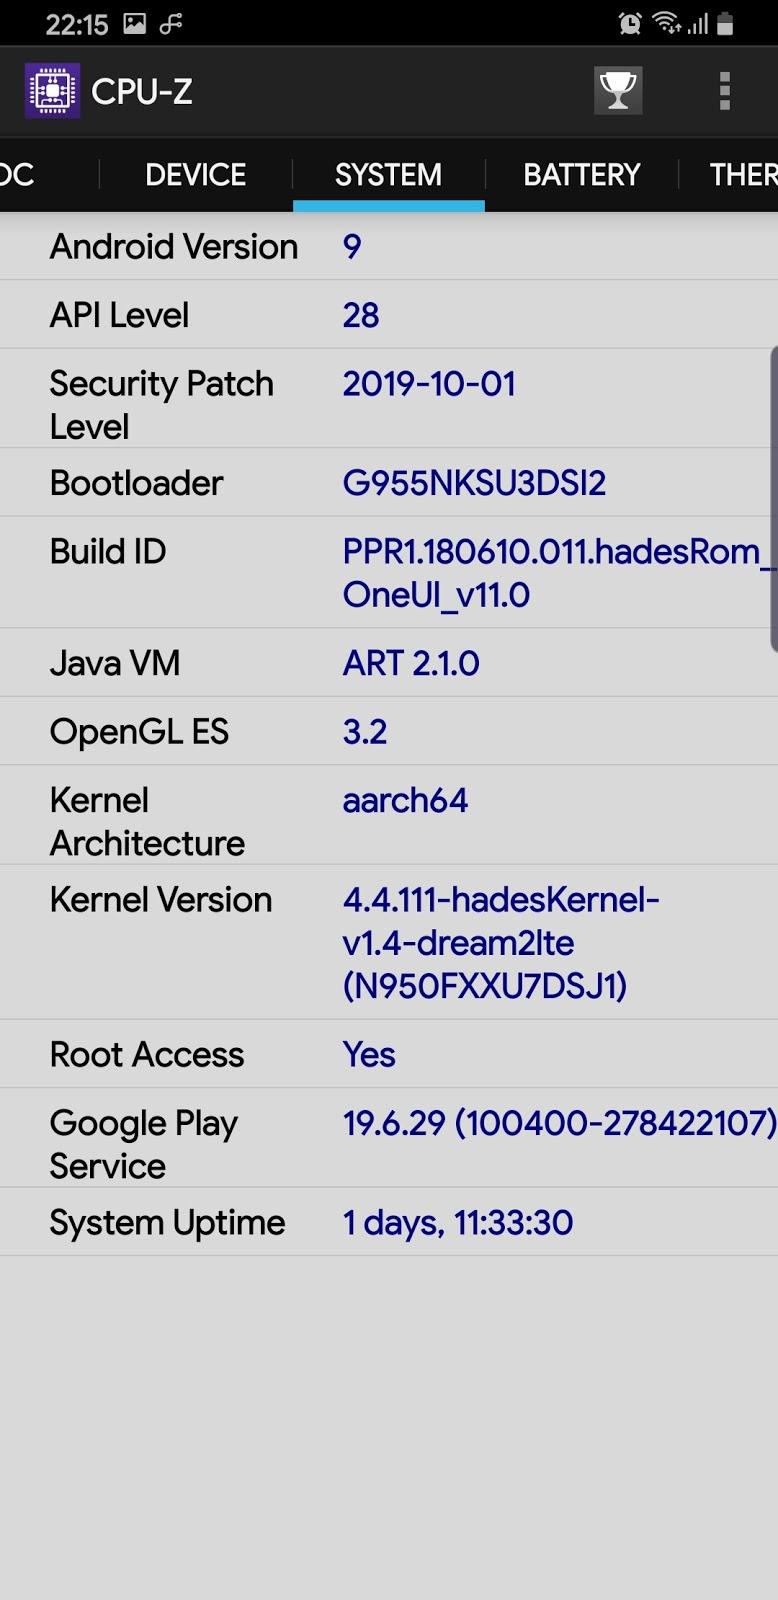
Task: Tap the cellular signal bars icon
Action: [x=697, y=23]
